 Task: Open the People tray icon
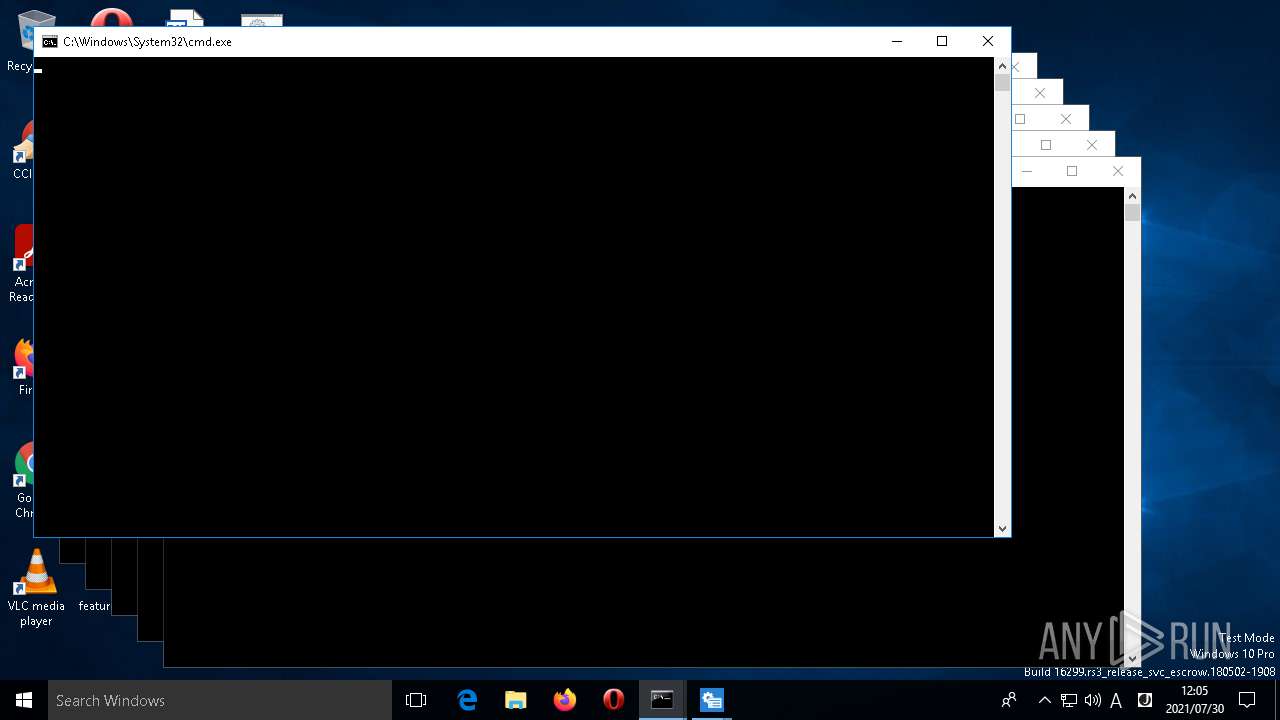click(x=1009, y=700)
